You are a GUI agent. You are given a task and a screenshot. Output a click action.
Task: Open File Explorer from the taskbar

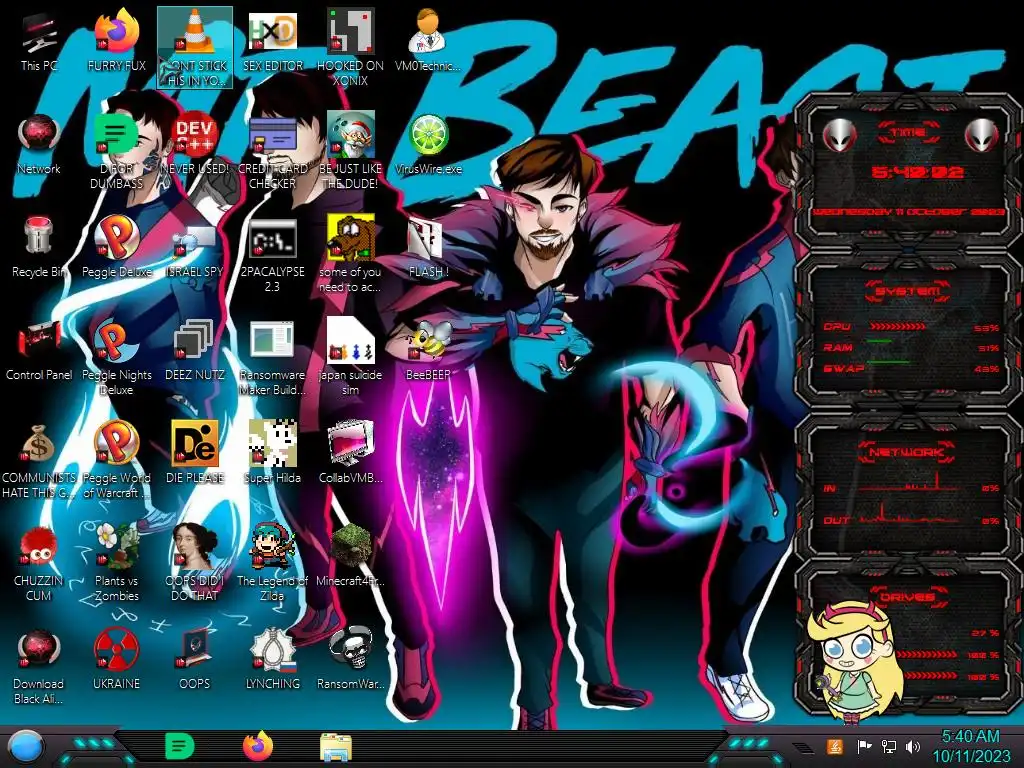pos(336,747)
